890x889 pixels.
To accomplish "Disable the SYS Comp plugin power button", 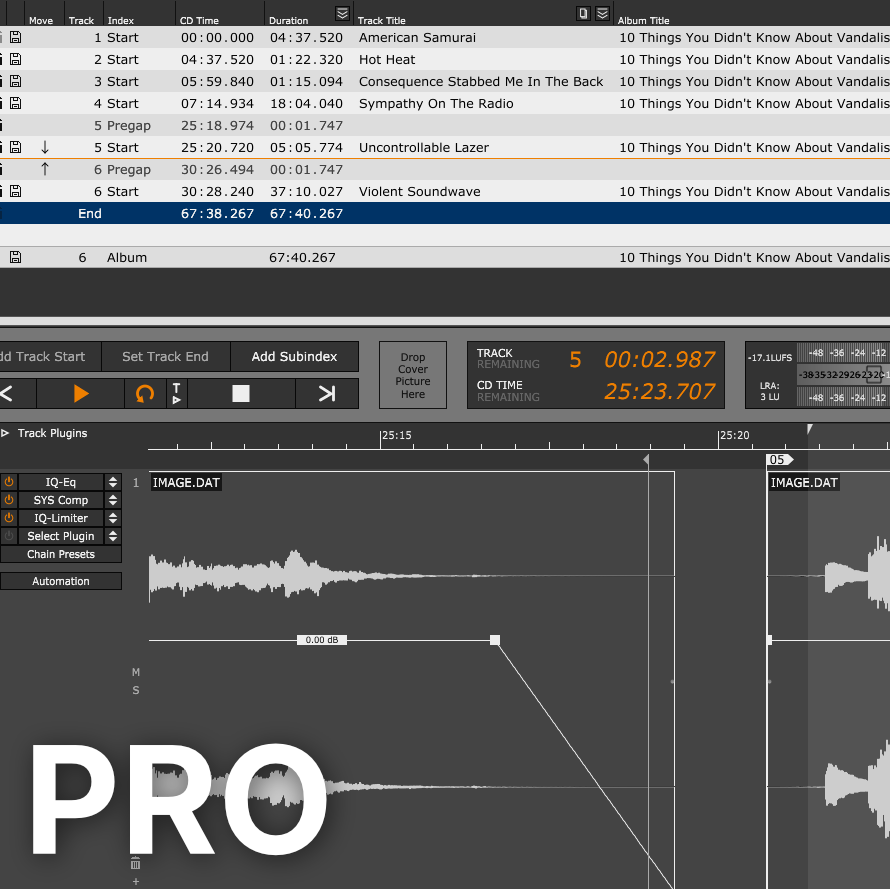I will coord(8,499).
